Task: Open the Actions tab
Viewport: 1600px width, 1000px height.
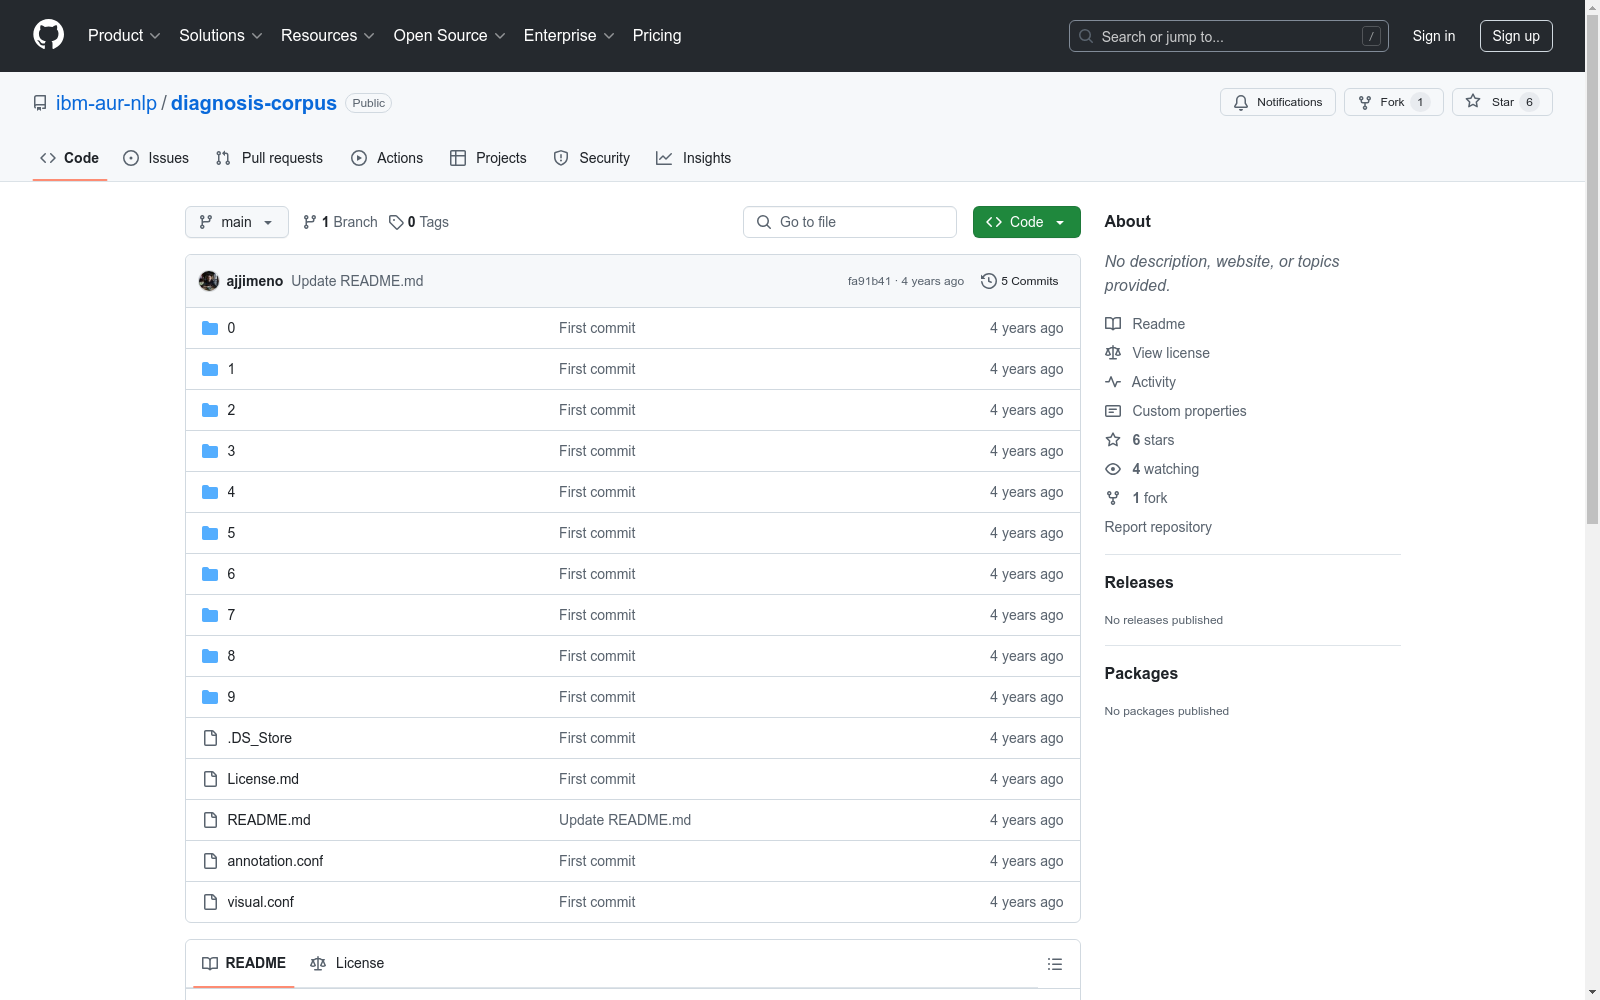Action: point(387,158)
